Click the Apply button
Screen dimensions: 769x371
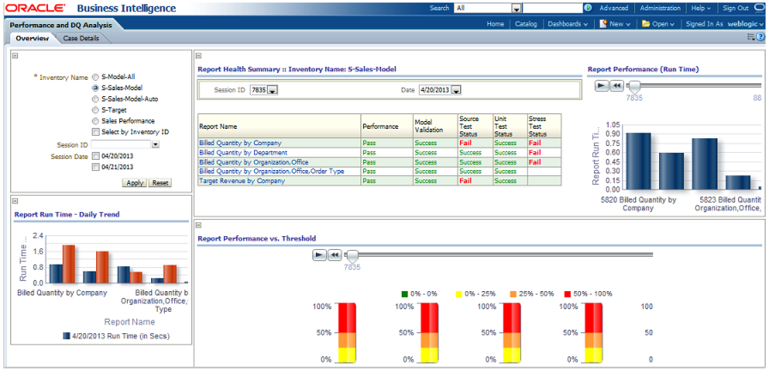pos(134,183)
